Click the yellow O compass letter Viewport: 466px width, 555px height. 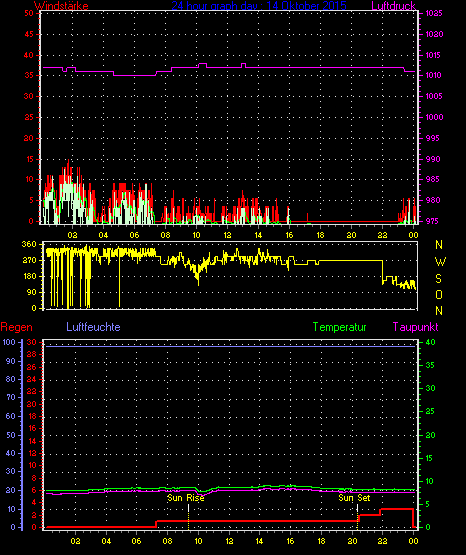[439, 294]
